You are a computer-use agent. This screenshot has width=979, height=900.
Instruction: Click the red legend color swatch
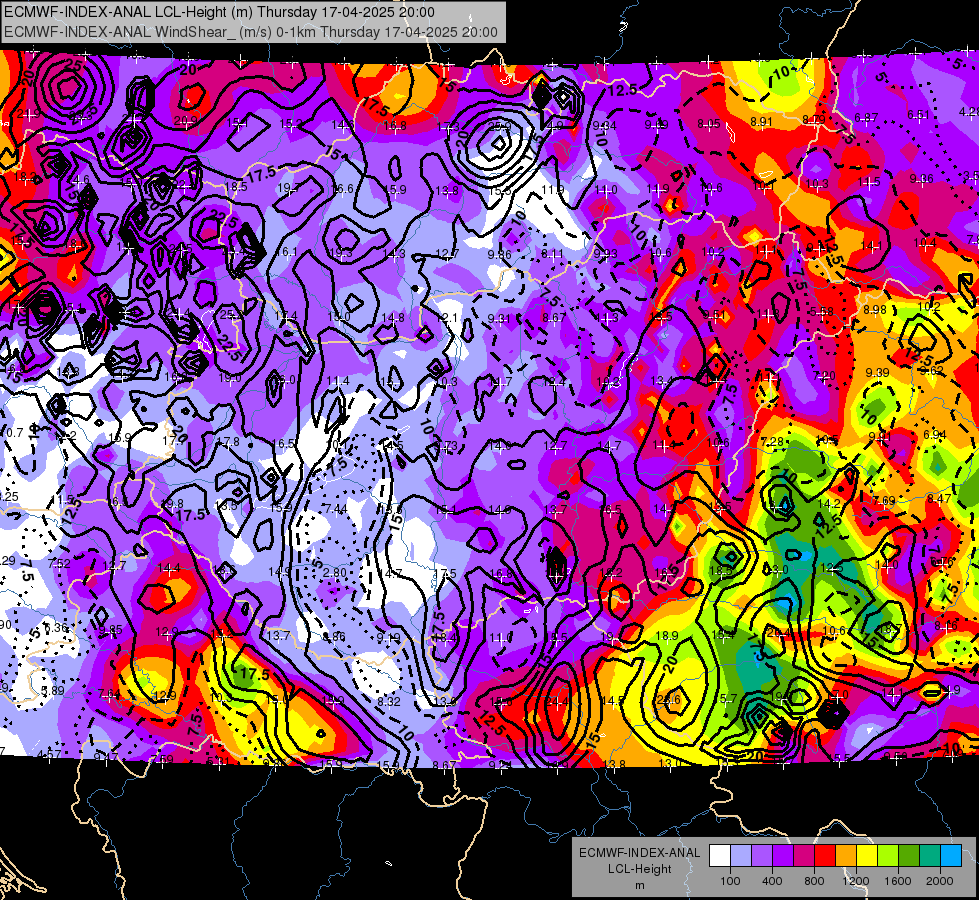(x=825, y=856)
